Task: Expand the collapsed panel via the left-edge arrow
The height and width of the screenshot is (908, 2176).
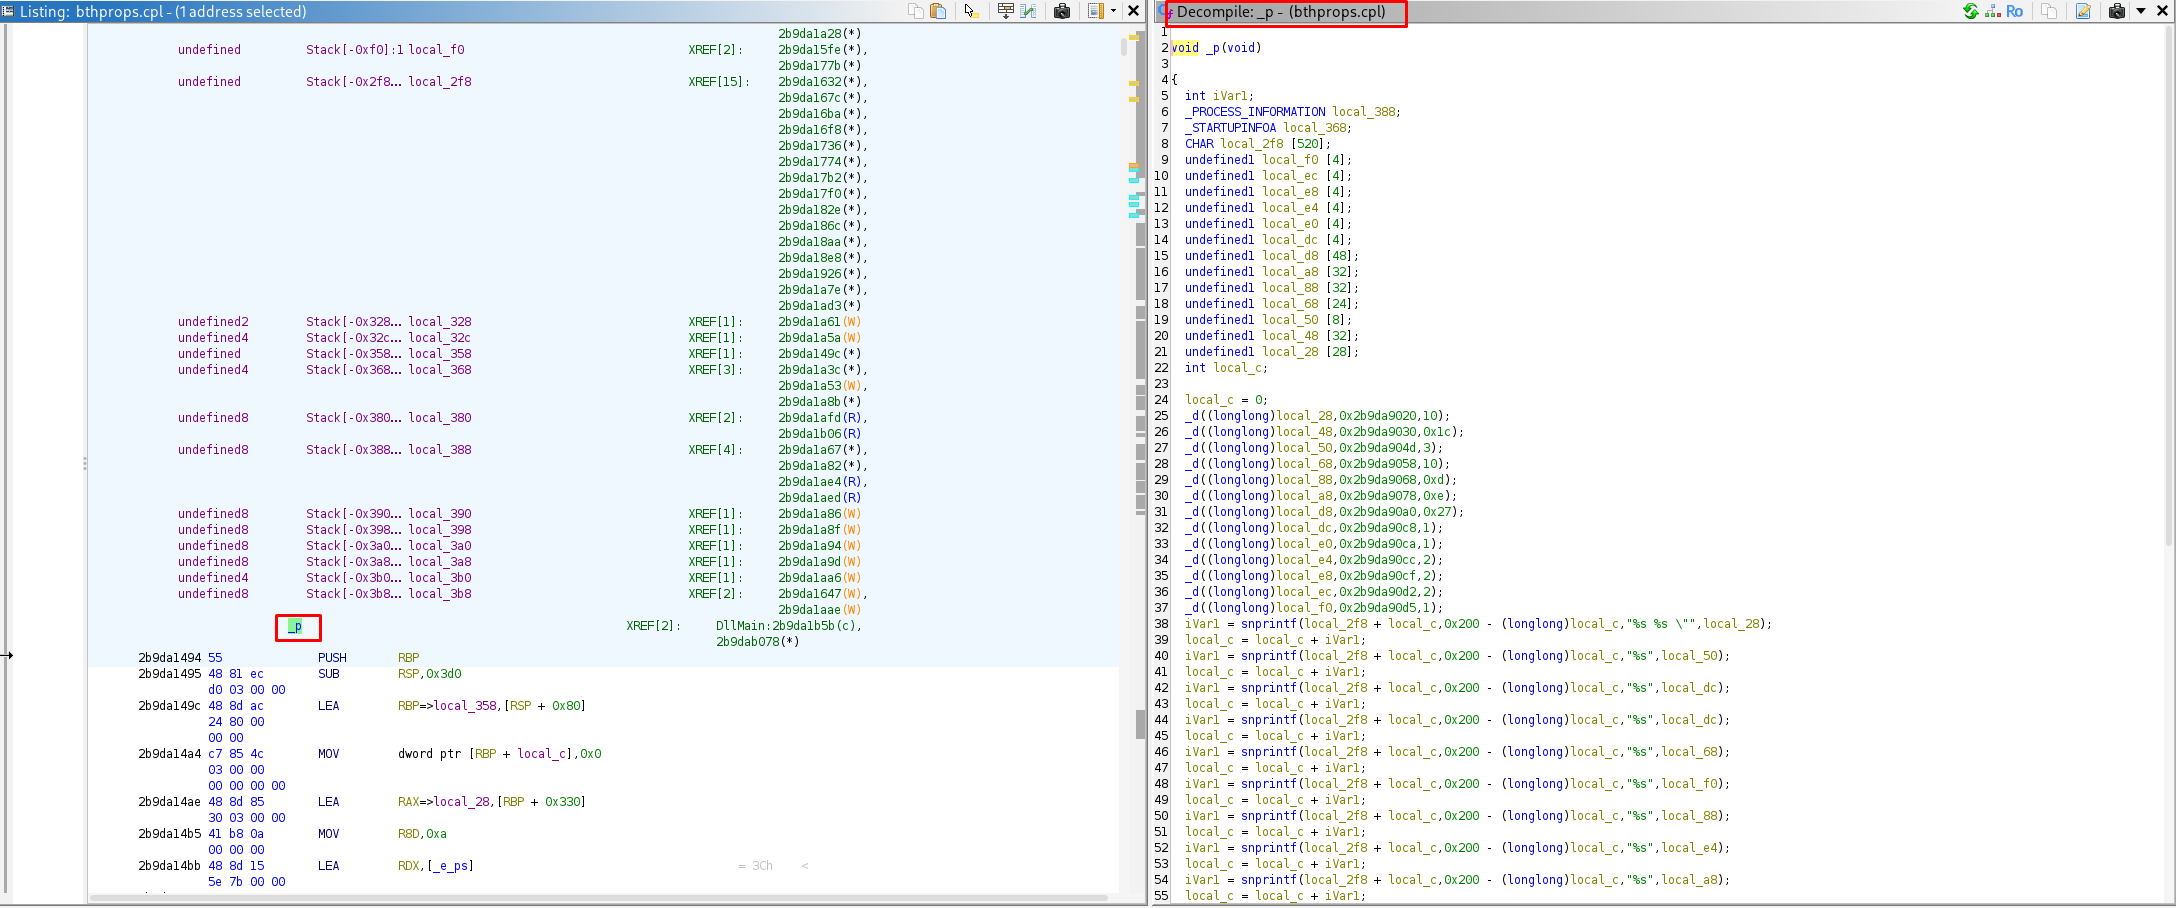Action: pos(8,655)
